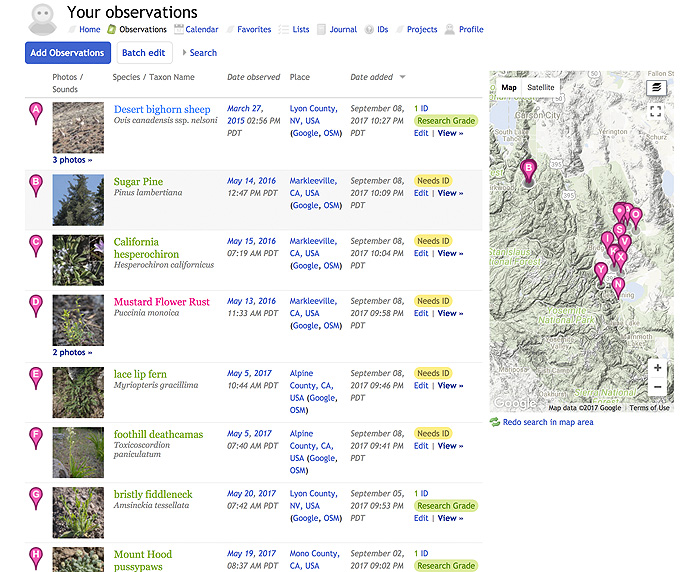Click the Batch edit button

pyautogui.click(x=144, y=53)
